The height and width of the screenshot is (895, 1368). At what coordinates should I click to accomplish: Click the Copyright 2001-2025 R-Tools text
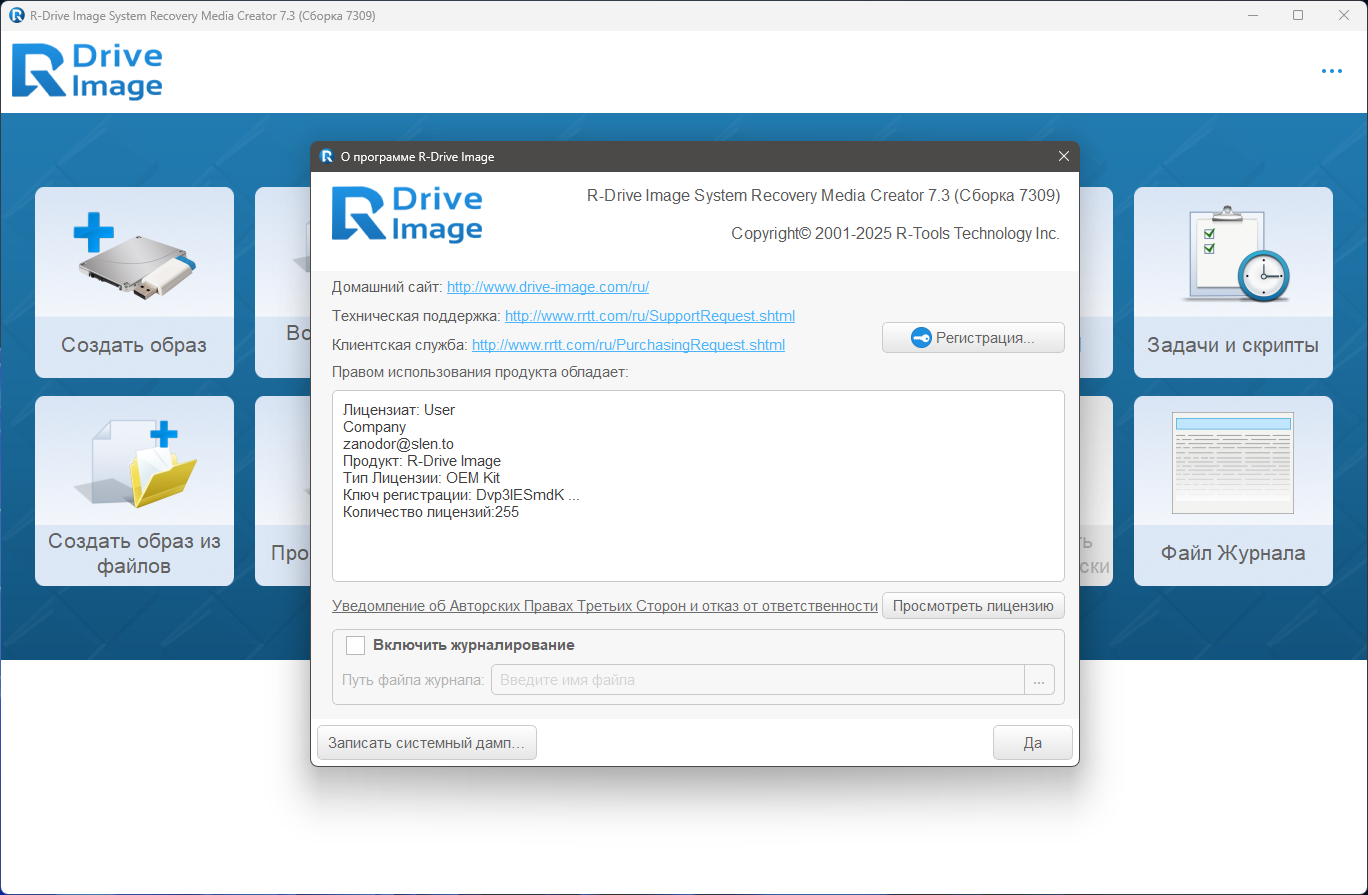[x=895, y=234]
